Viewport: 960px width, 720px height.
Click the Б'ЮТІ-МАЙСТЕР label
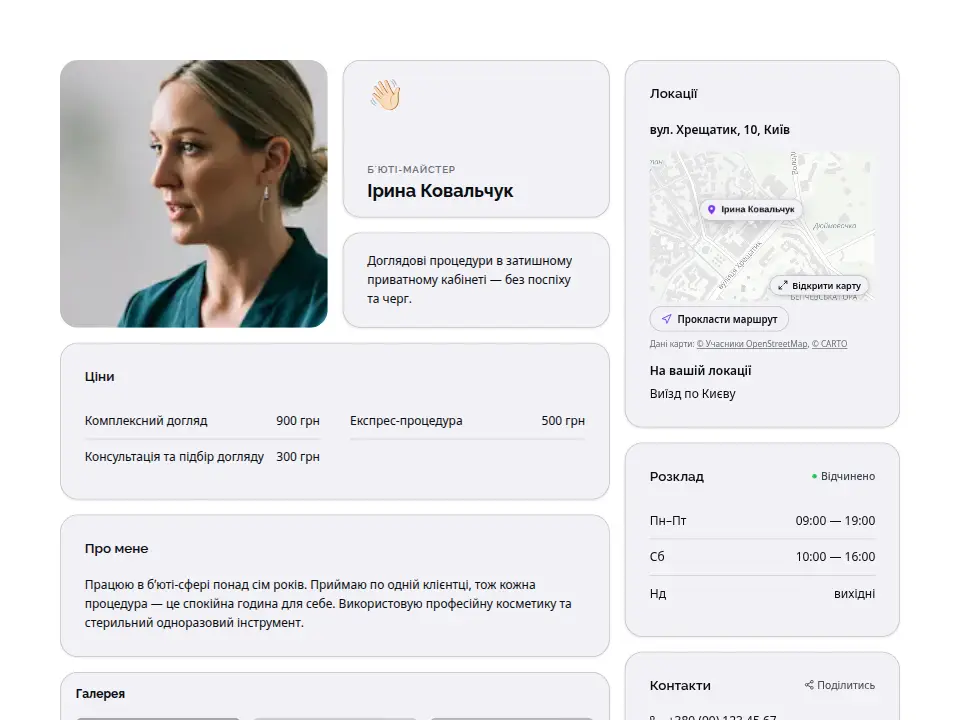[x=411, y=169]
